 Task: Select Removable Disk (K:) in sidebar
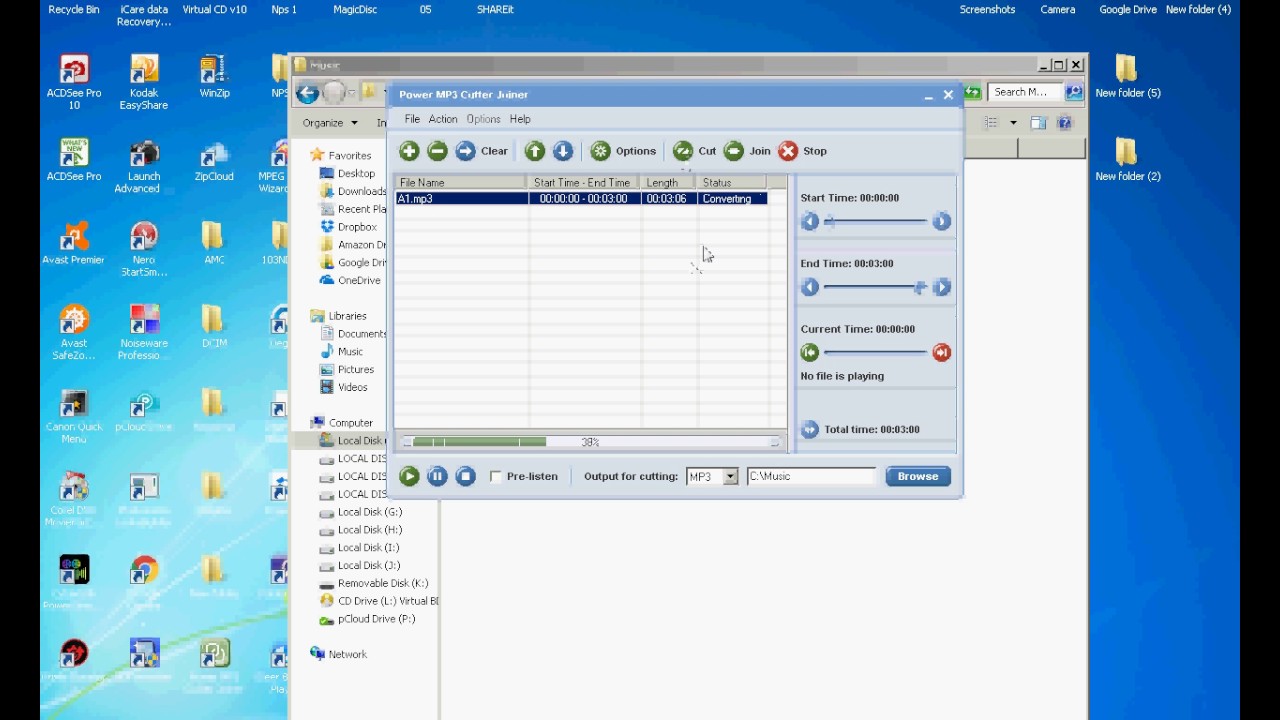coord(374,584)
